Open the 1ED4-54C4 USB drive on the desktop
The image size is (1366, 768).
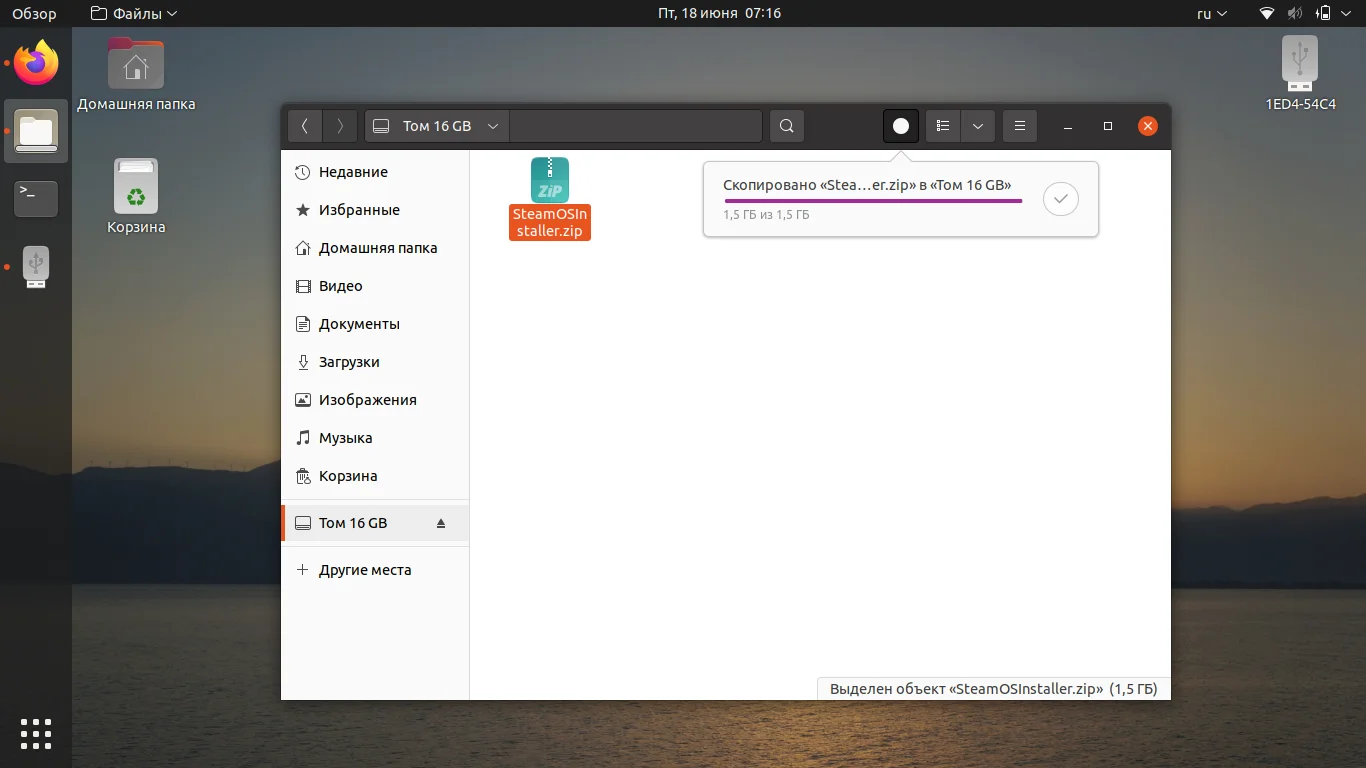(1300, 74)
